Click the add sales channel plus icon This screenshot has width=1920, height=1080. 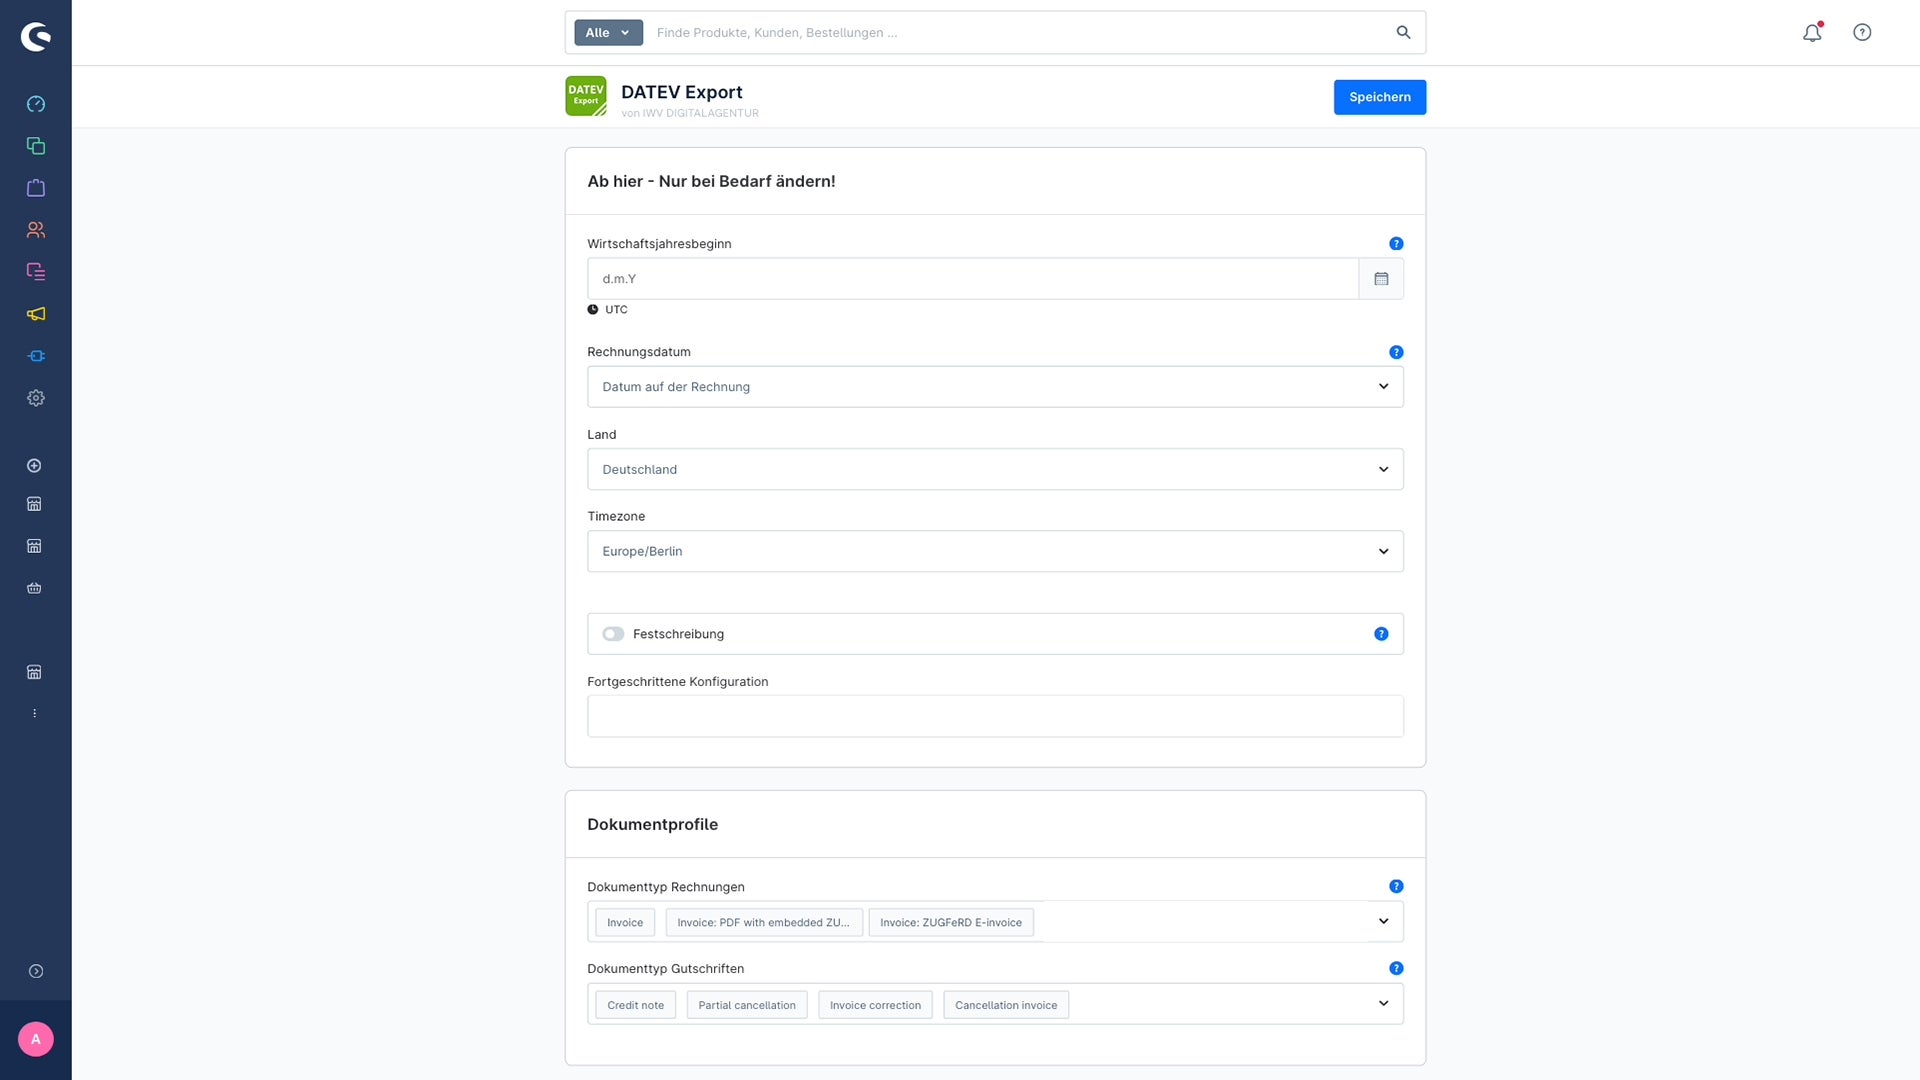[x=34, y=466]
